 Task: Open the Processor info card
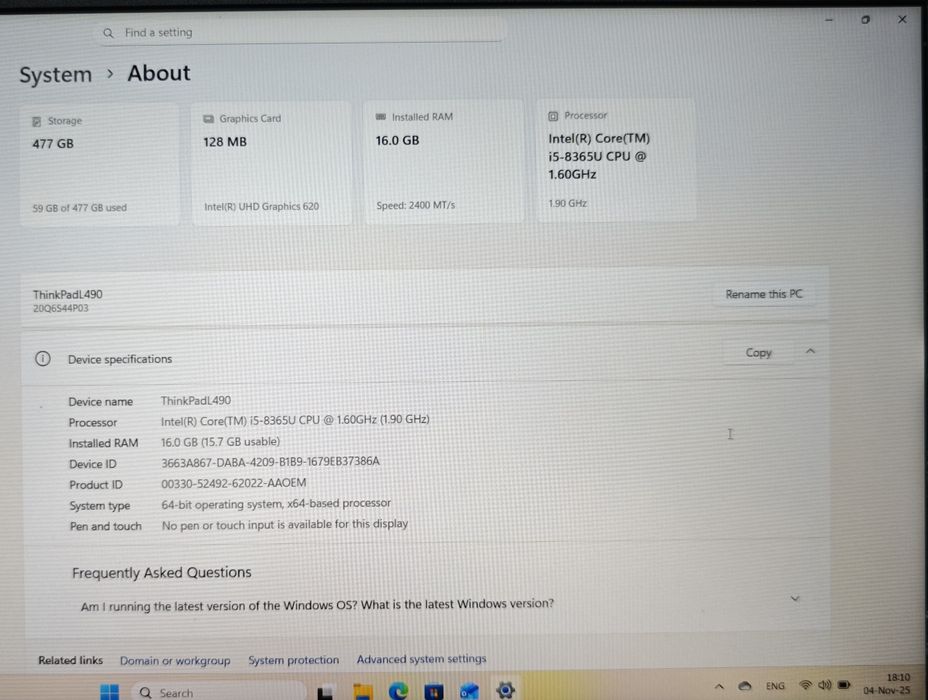616,160
